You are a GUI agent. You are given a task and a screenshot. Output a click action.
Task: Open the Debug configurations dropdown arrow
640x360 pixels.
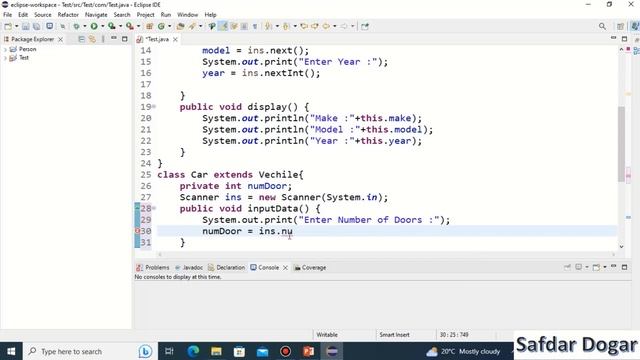pos(85,26)
